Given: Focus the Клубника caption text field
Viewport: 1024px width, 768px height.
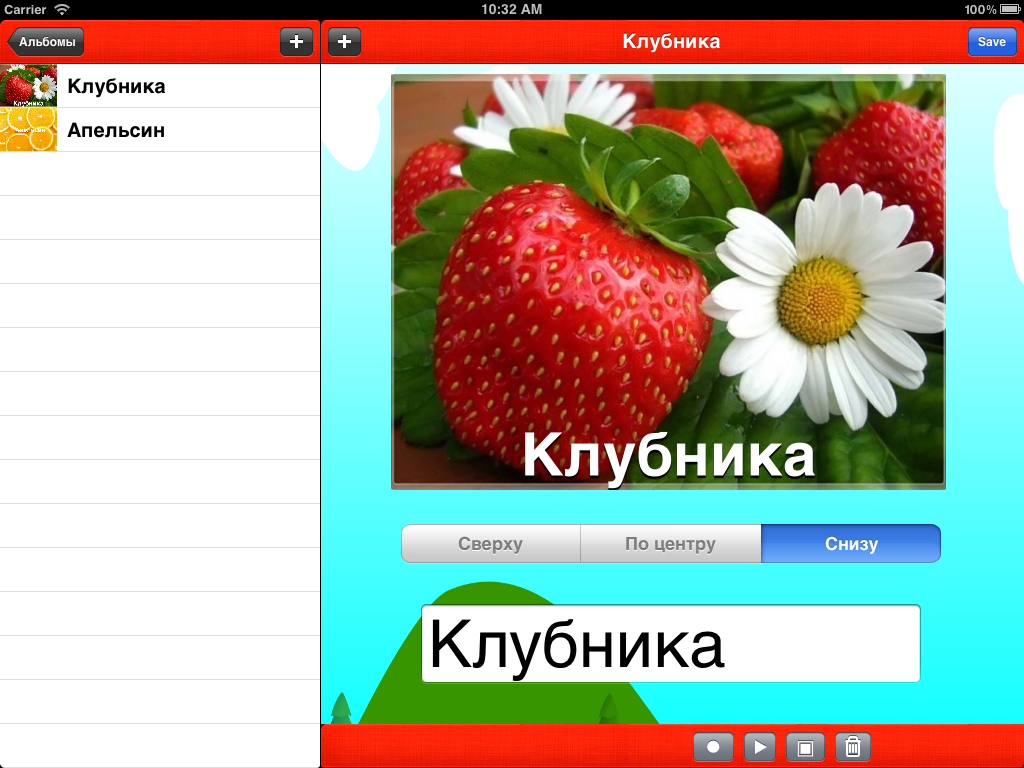Looking at the screenshot, I should coord(670,644).
